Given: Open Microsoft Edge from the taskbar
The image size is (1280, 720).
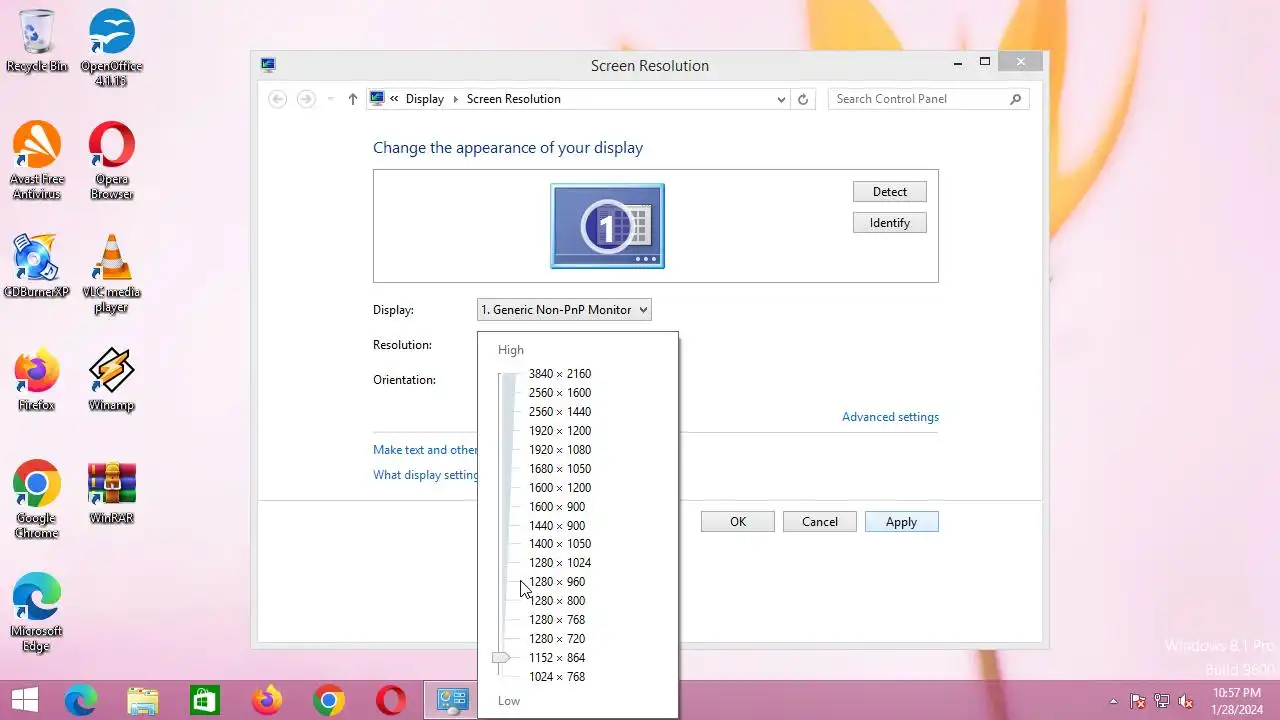Looking at the screenshot, I should tap(81, 700).
